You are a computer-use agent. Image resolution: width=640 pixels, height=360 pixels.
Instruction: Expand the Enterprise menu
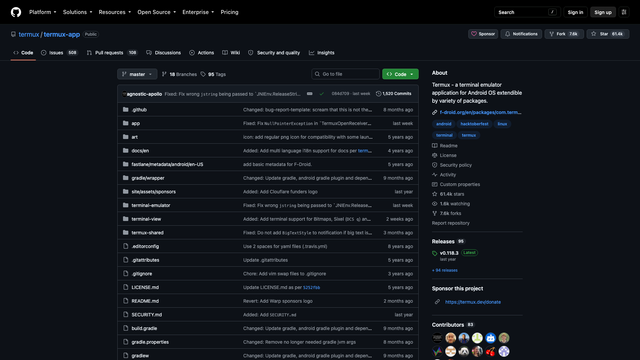[x=198, y=12]
